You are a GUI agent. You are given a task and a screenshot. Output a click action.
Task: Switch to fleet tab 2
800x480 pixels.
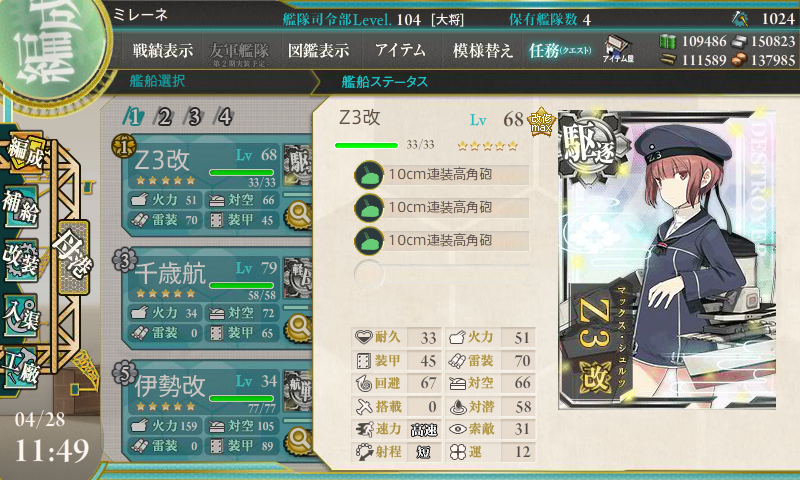(164, 117)
